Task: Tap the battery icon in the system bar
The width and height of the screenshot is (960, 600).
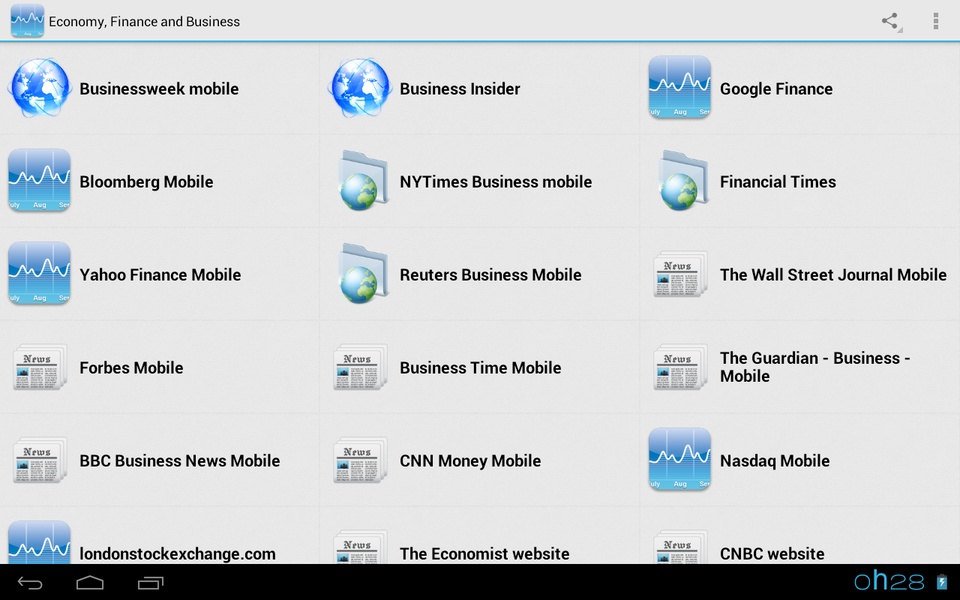Action: (x=942, y=582)
